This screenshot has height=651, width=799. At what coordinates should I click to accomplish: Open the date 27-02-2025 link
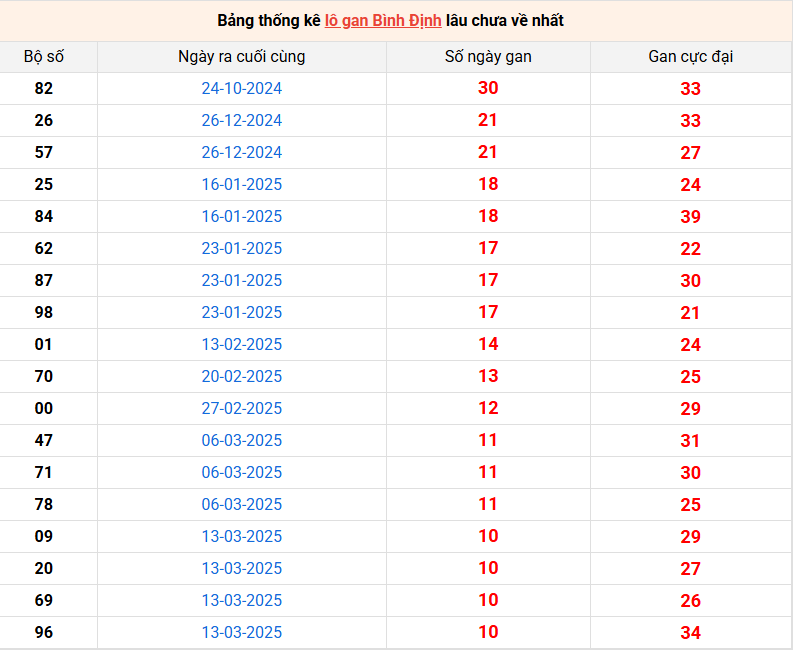click(242, 409)
